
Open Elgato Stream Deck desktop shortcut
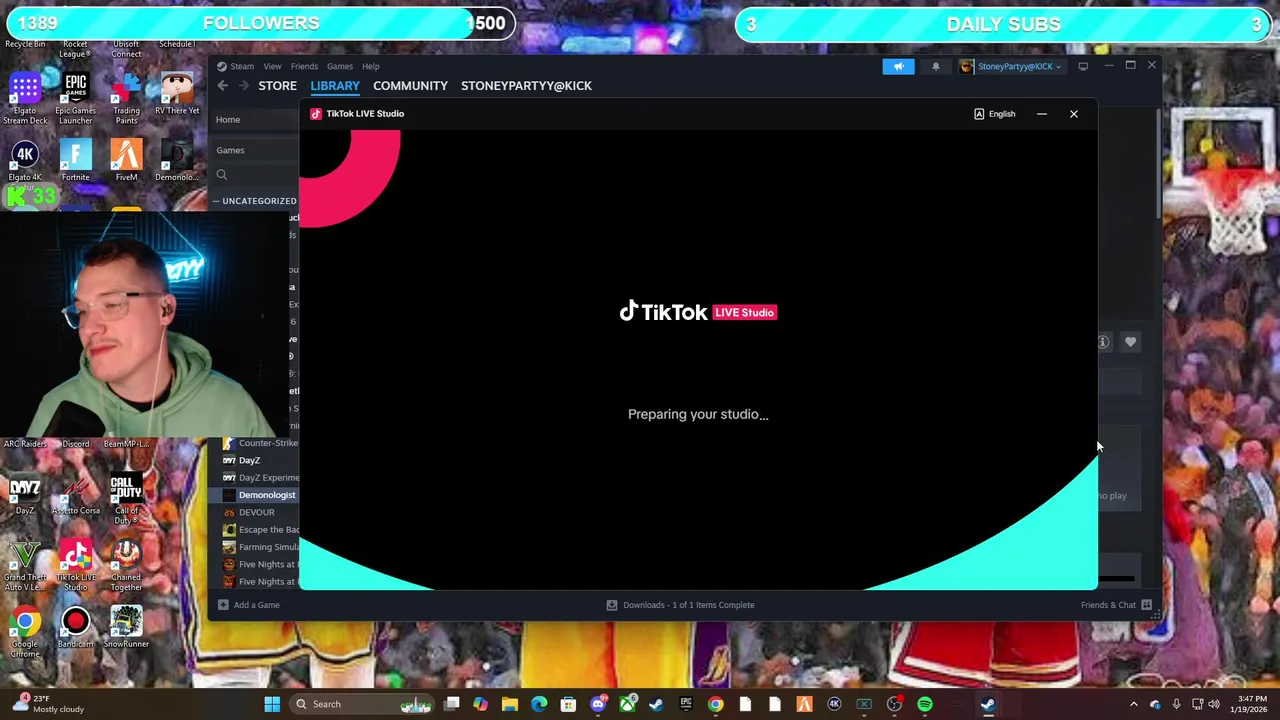(25, 98)
